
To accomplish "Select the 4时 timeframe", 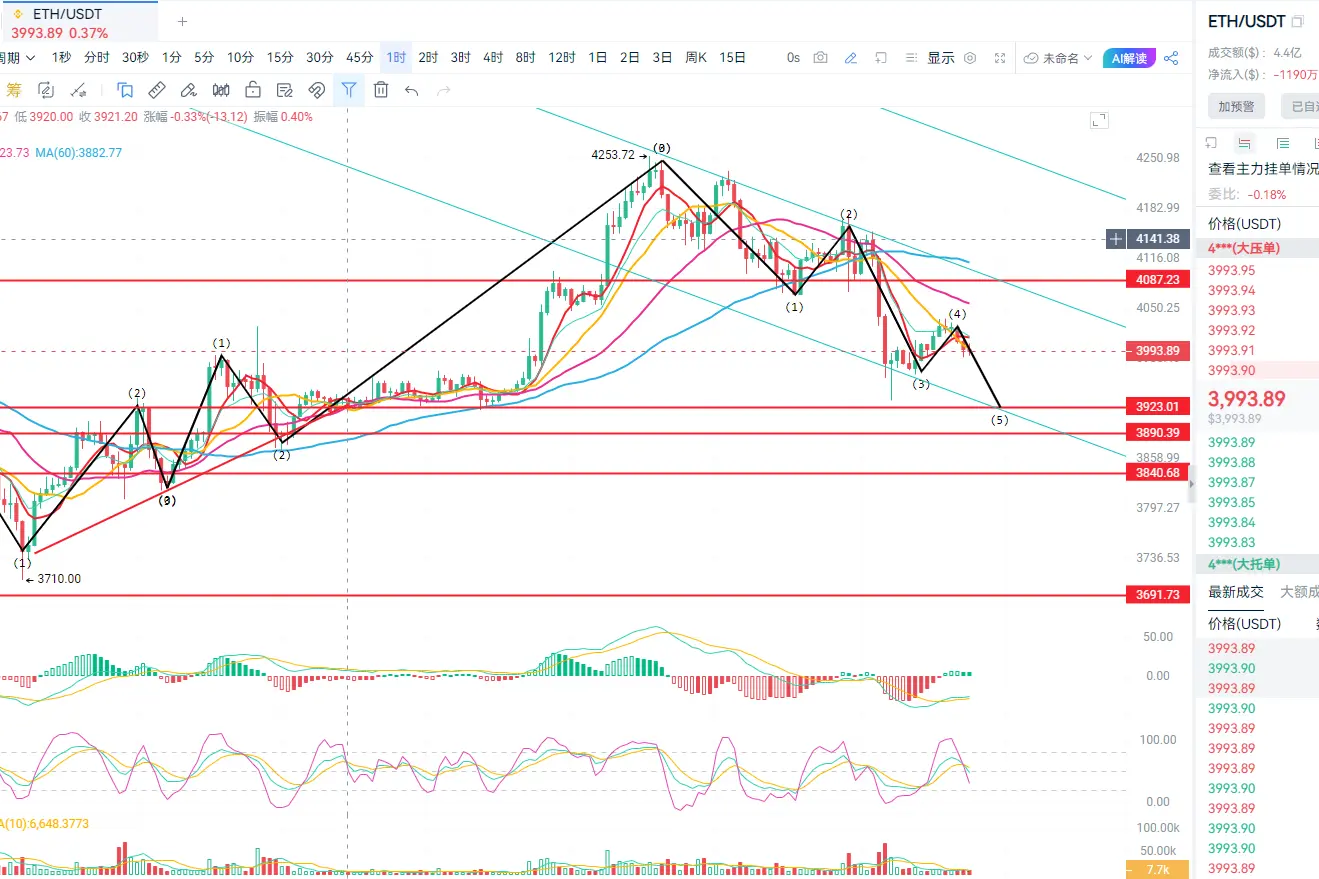I will point(493,58).
